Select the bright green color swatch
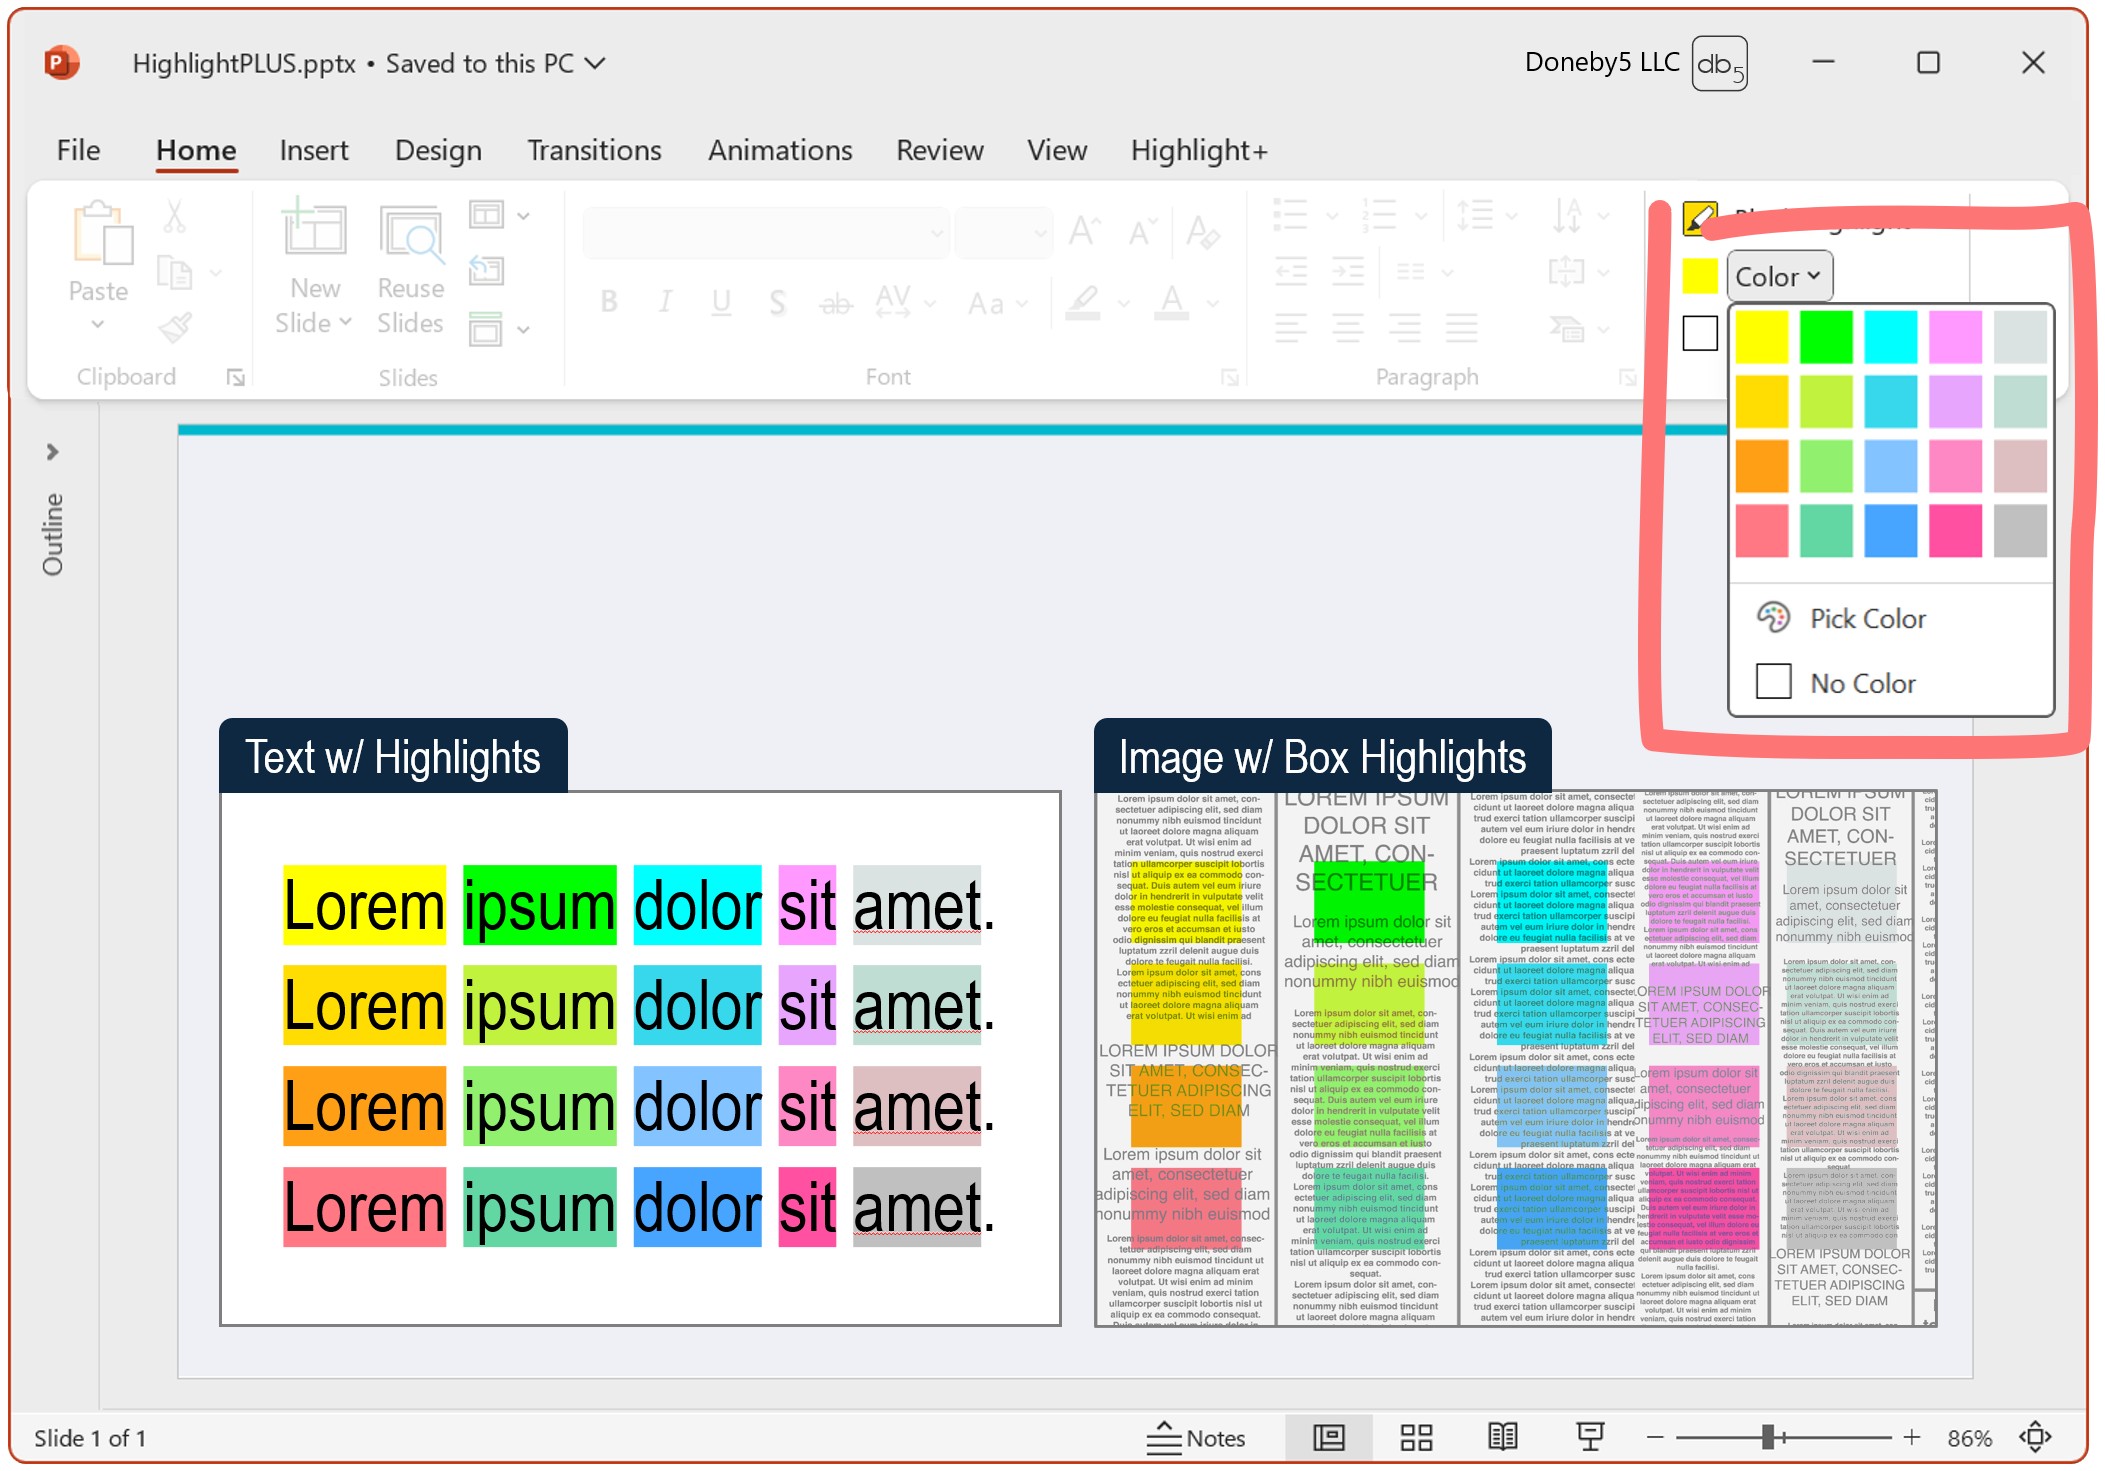This screenshot has width=2105, height=1471. pos(1826,337)
